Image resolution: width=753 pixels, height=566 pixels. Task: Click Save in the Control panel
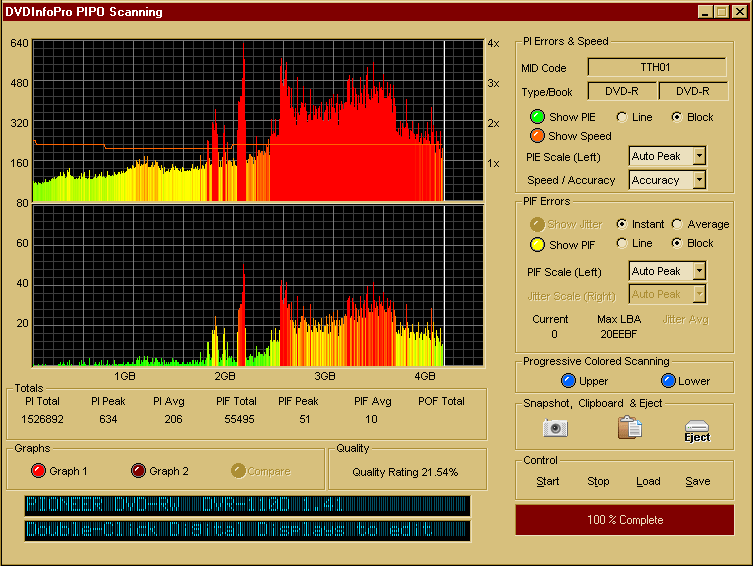pyautogui.click(x=697, y=481)
